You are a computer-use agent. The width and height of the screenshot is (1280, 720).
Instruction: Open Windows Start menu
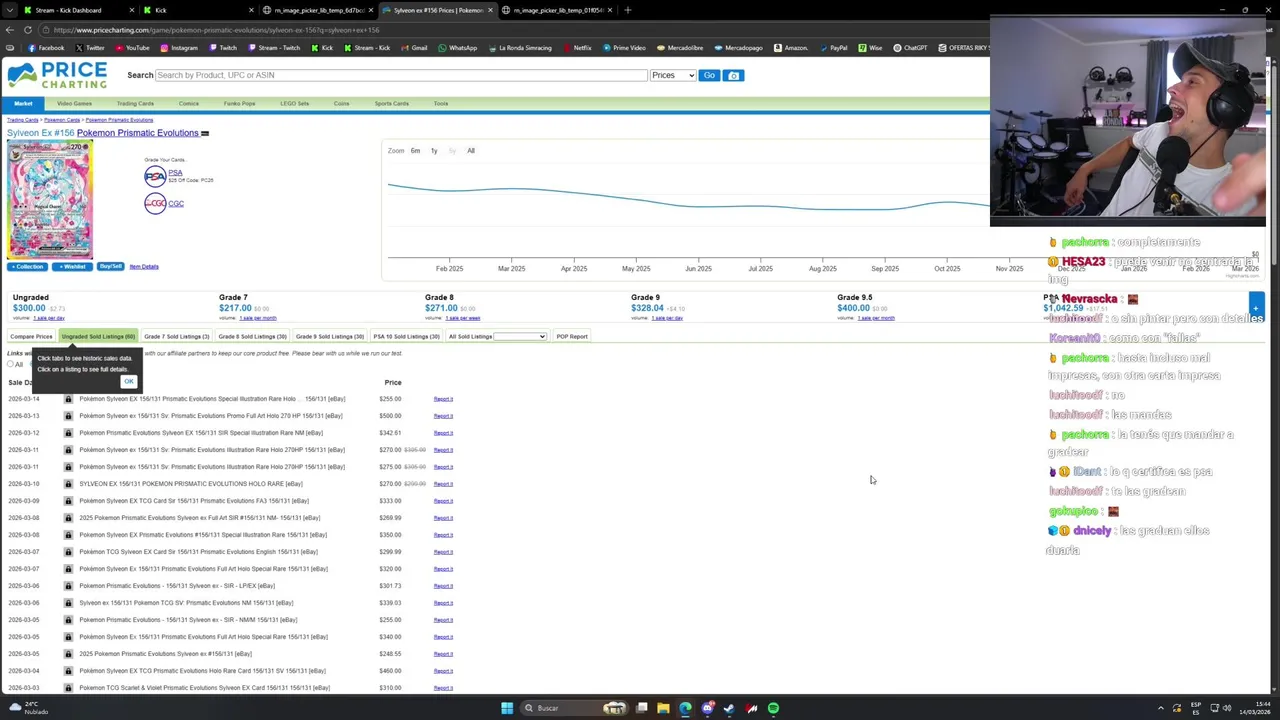(x=507, y=708)
